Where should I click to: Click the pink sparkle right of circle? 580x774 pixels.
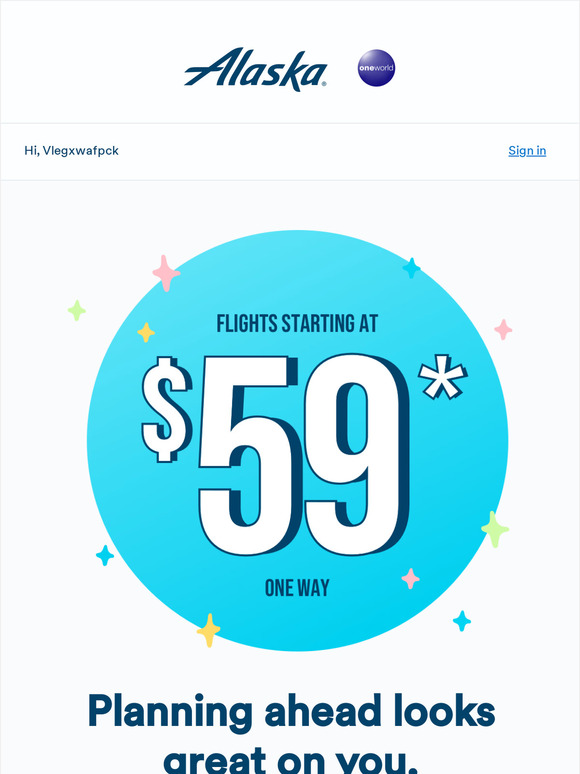point(503,329)
